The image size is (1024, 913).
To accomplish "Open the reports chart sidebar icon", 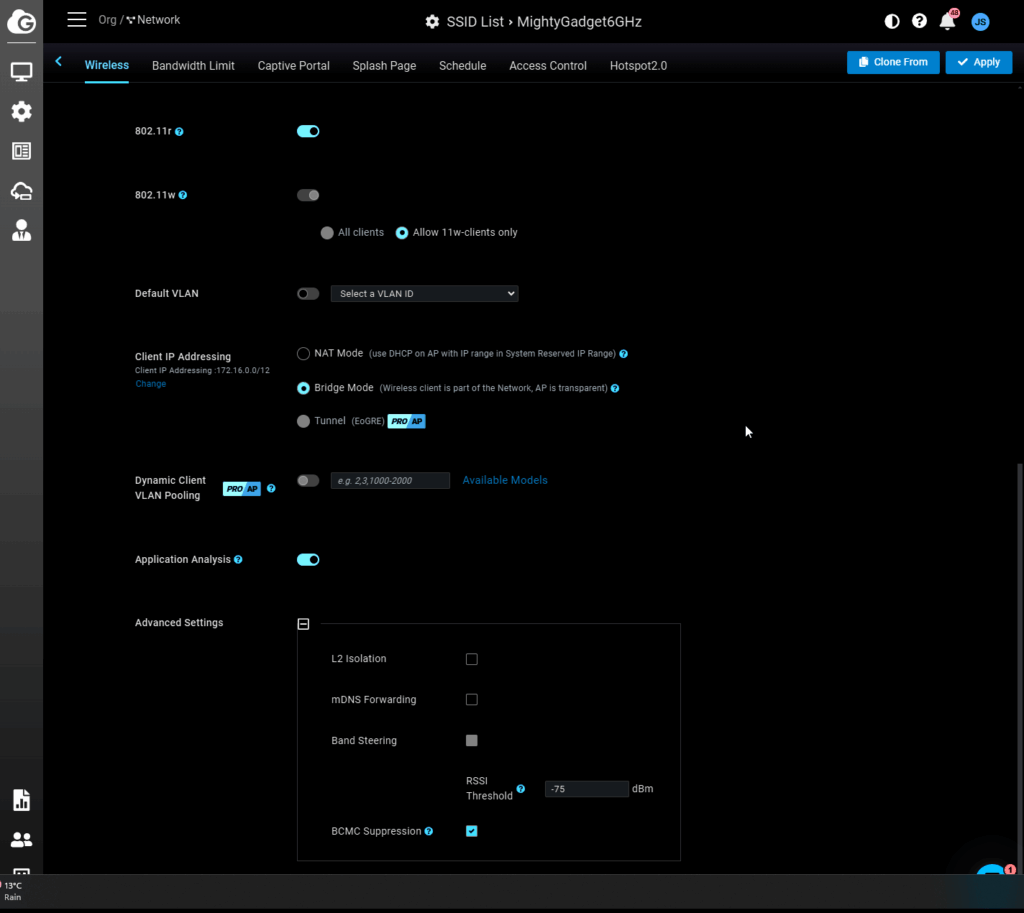I will 21,800.
